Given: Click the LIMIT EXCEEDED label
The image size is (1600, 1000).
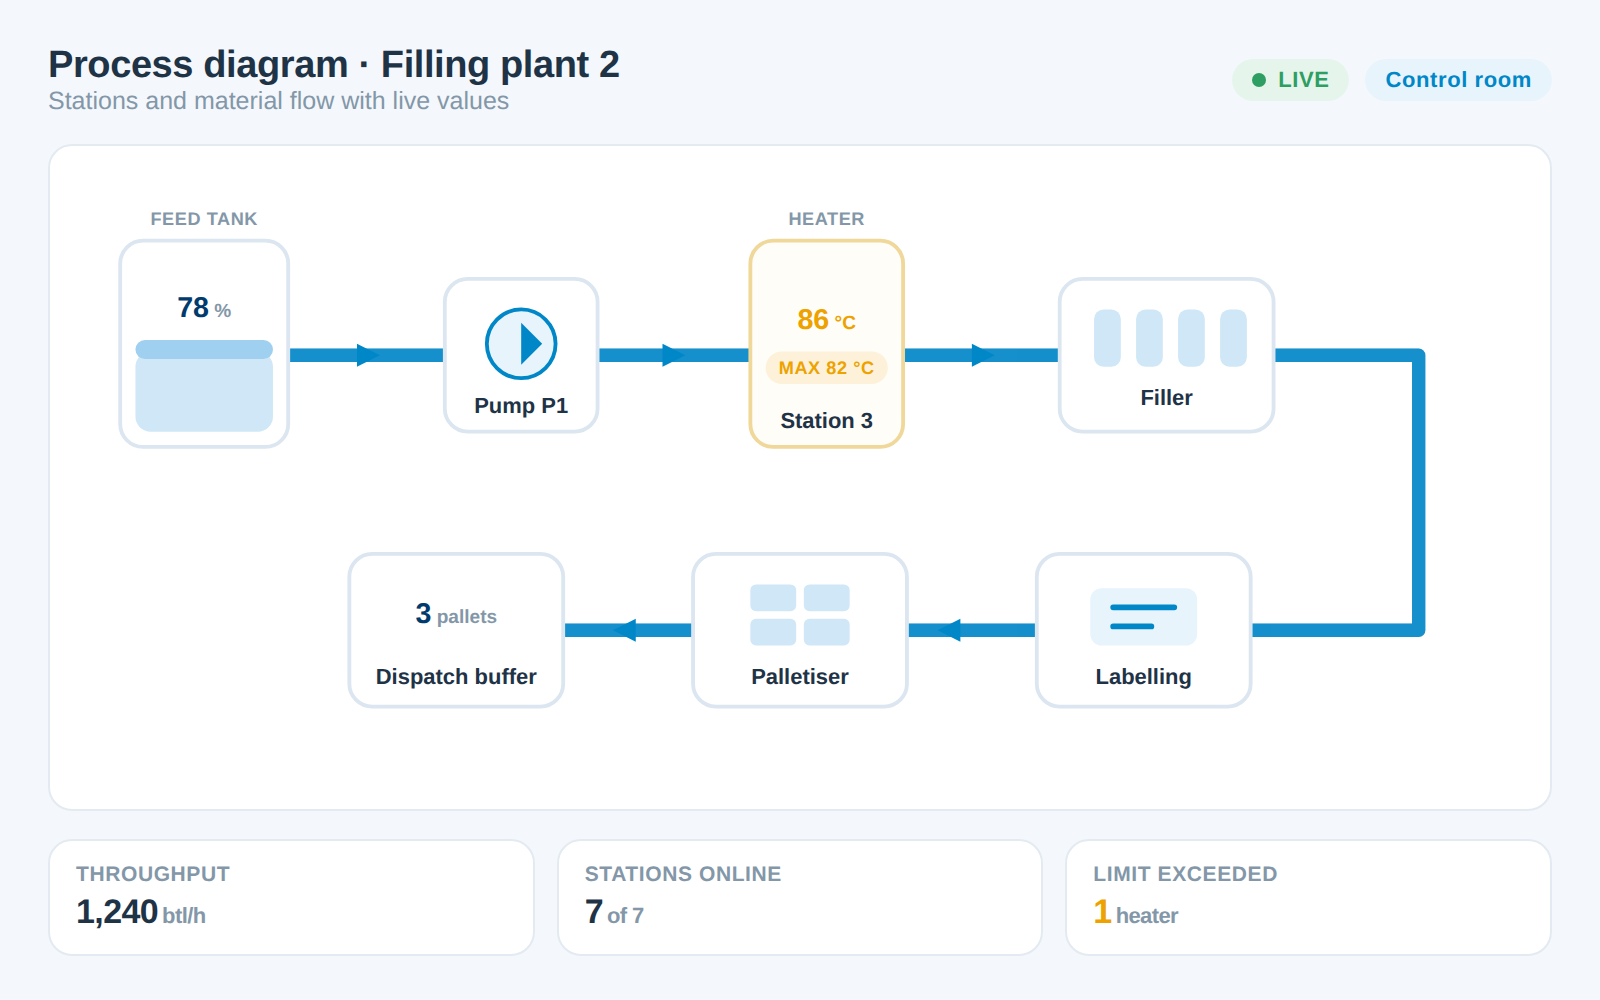Looking at the screenshot, I should pos(1185,874).
